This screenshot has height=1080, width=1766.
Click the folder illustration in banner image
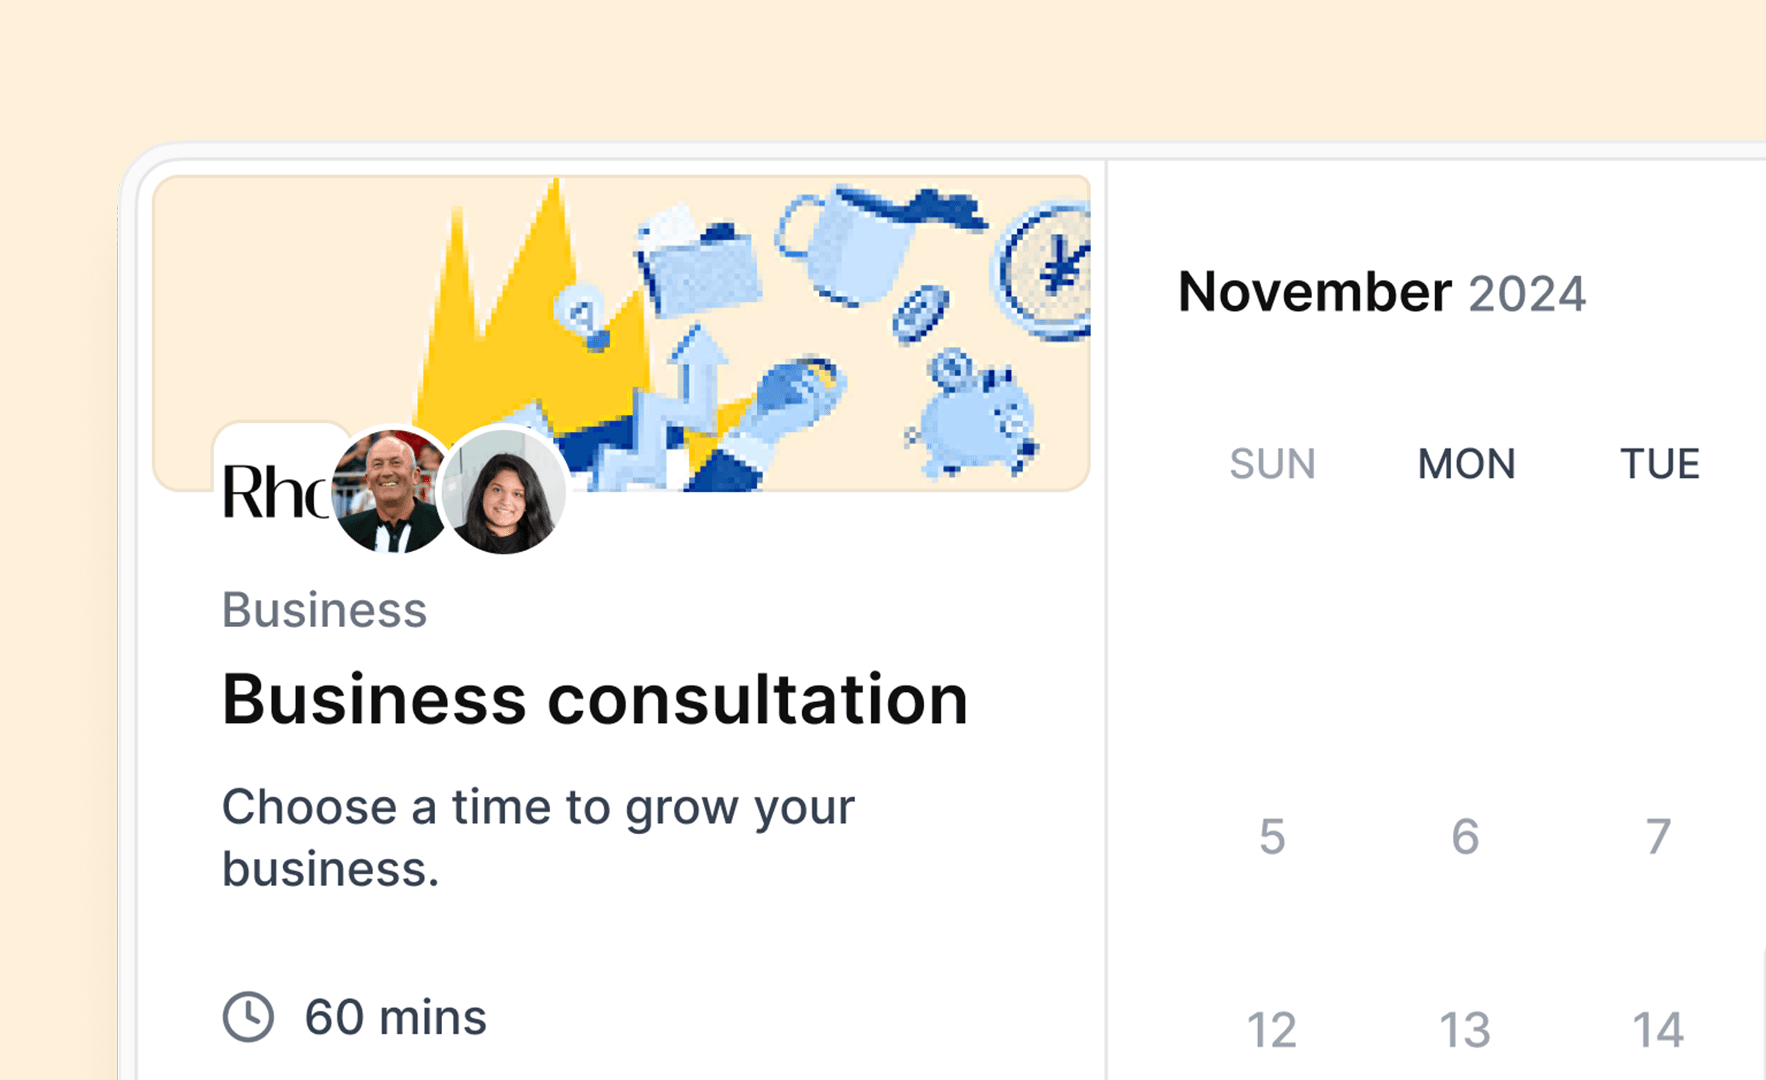(x=700, y=265)
